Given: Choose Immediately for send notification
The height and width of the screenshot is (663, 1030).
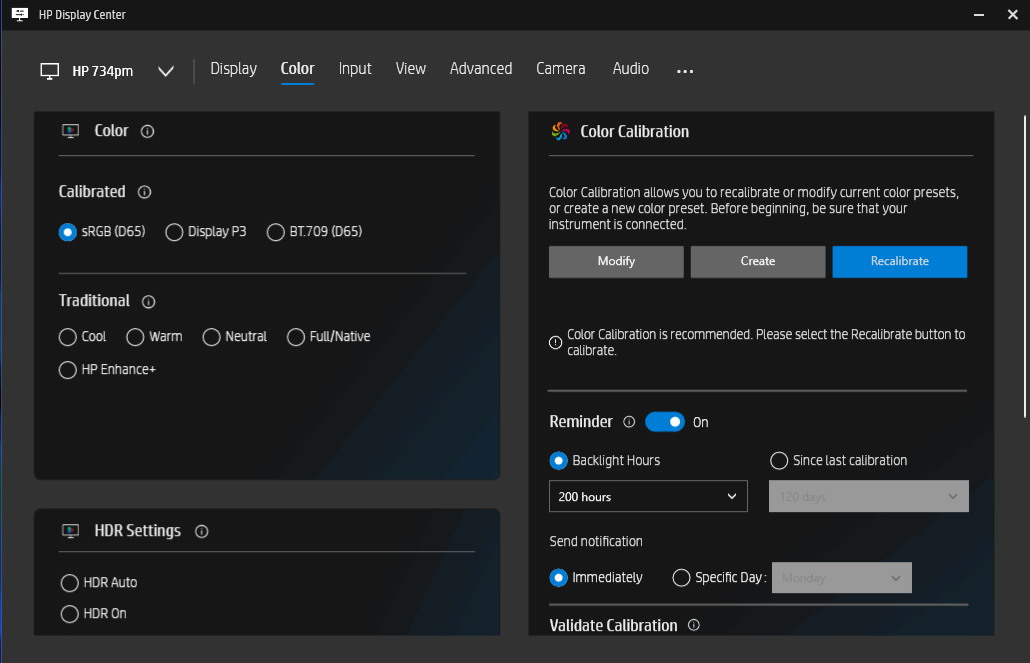Looking at the screenshot, I should (x=596, y=578).
